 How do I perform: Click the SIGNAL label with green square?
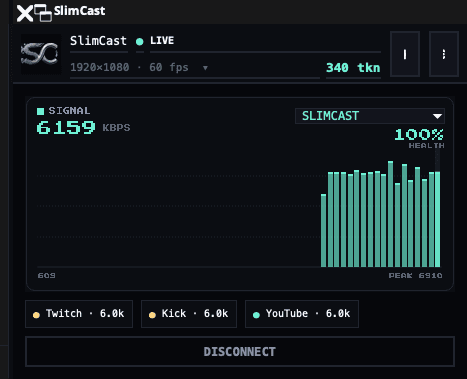point(63,111)
